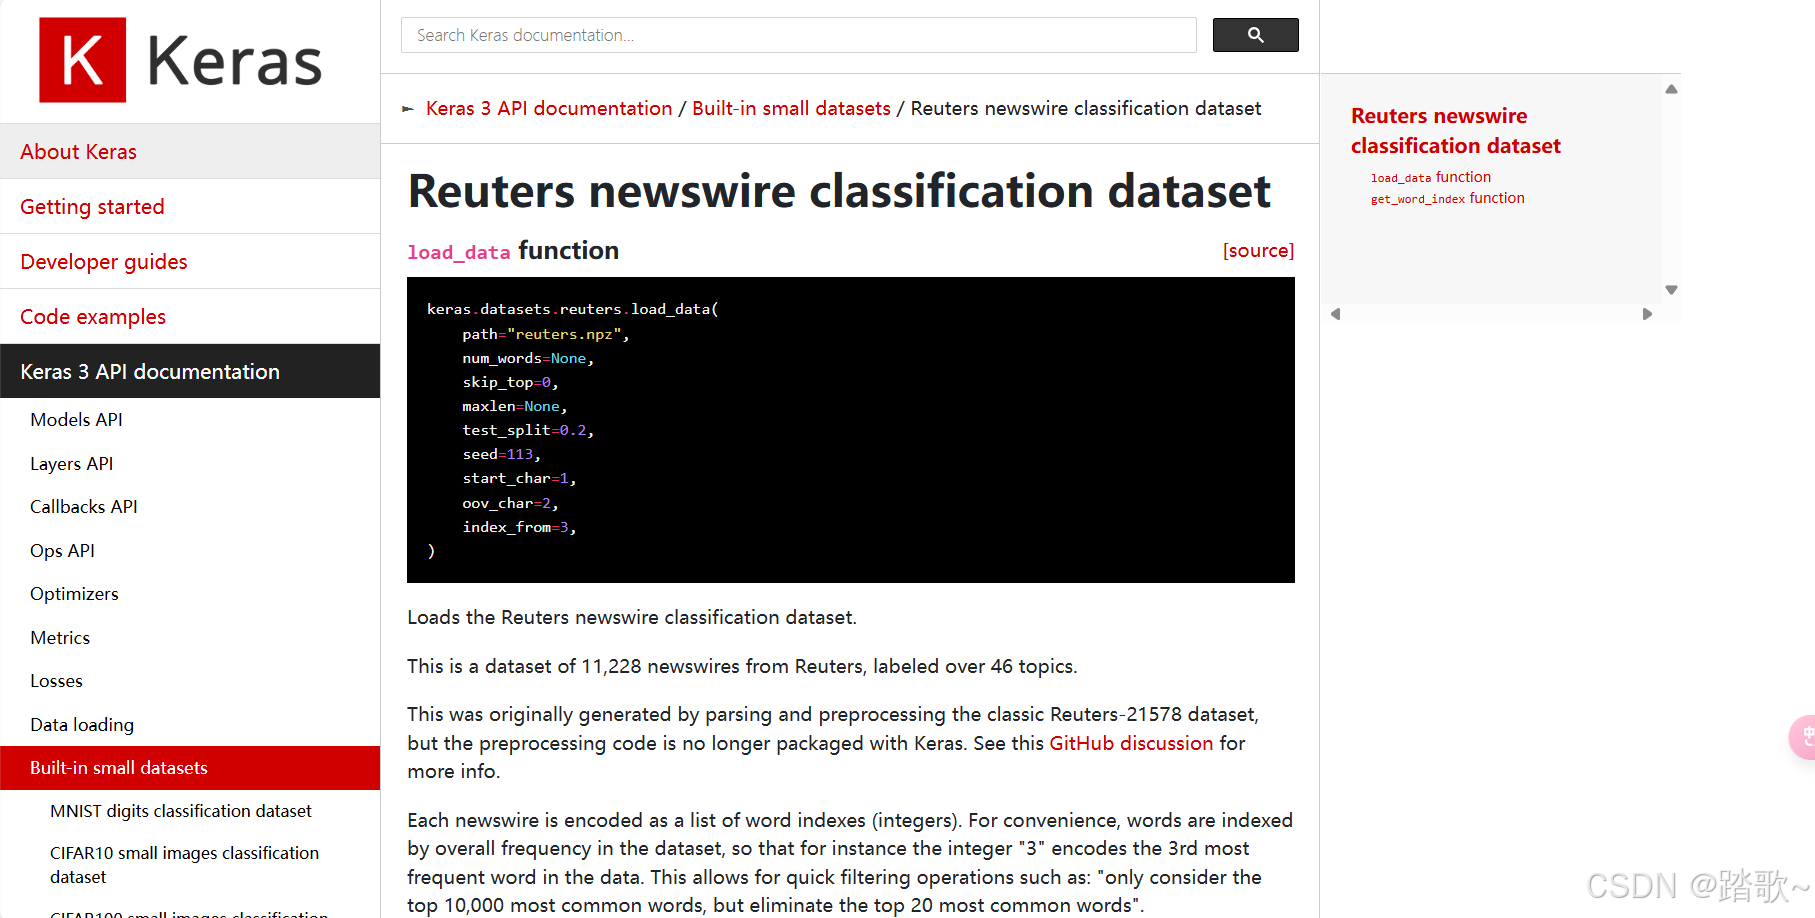This screenshot has height=918, width=1815.
Task: Click the path="reuters.npz" code line
Action: 545,334
